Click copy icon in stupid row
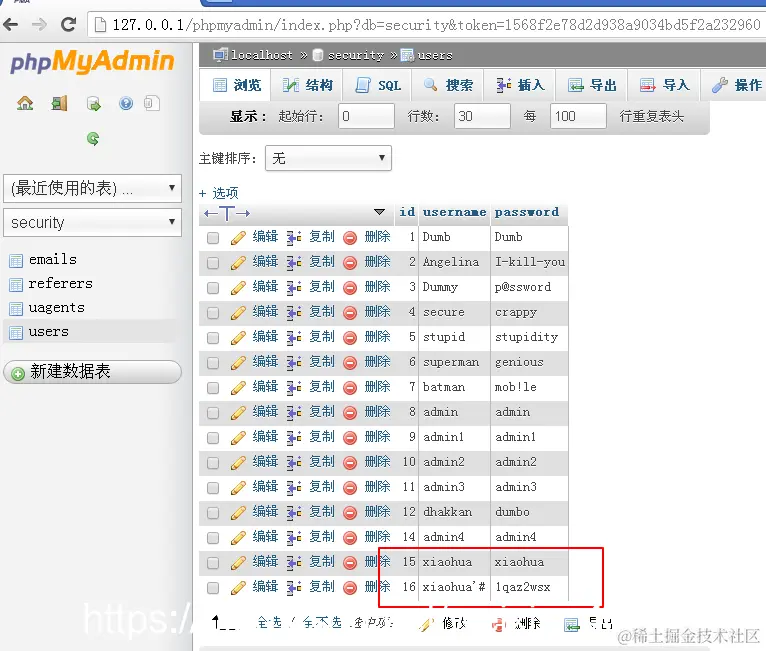 click(x=294, y=337)
